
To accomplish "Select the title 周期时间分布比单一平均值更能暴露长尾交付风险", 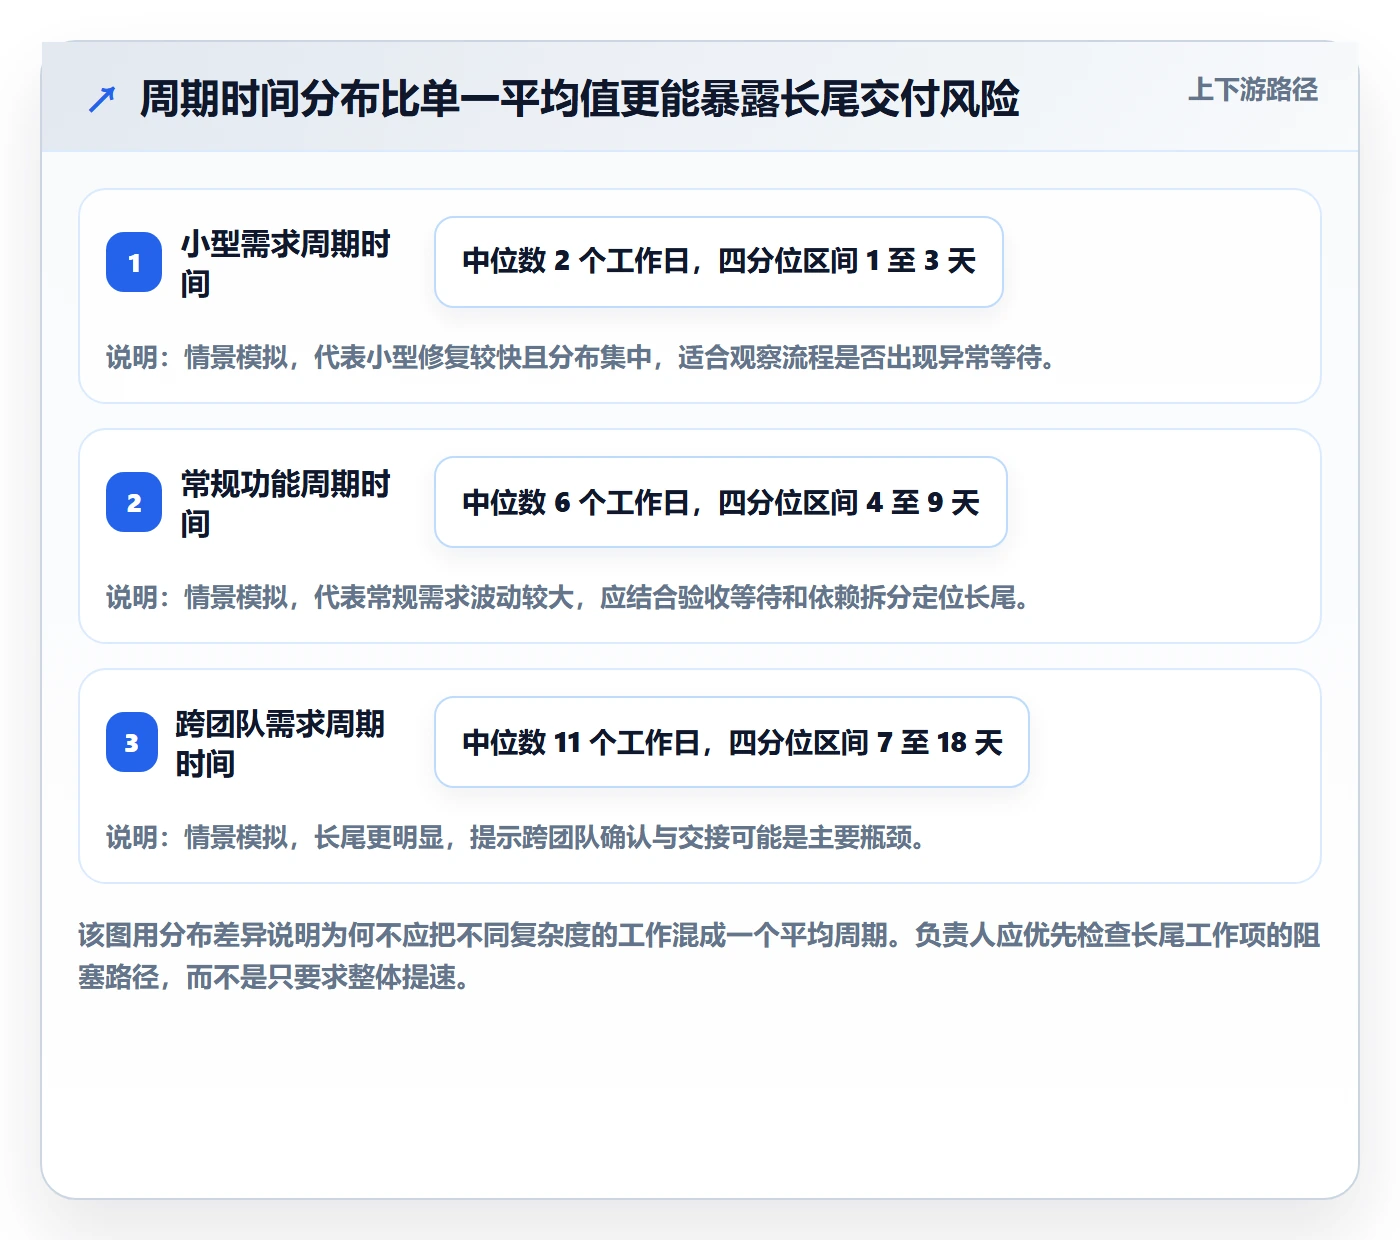I will (579, 99).
